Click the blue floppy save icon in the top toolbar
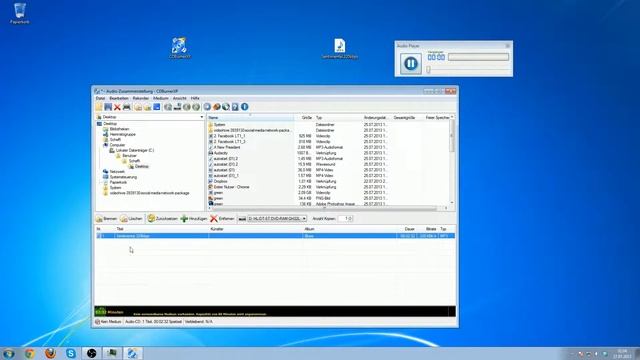This screenshot has height=360, width=640. pos(108,107)
